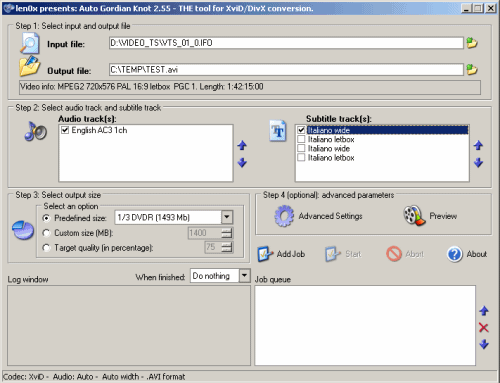
Task: Click Video info MPEG2 720x576 text
Action: click(x=142, y=87)
